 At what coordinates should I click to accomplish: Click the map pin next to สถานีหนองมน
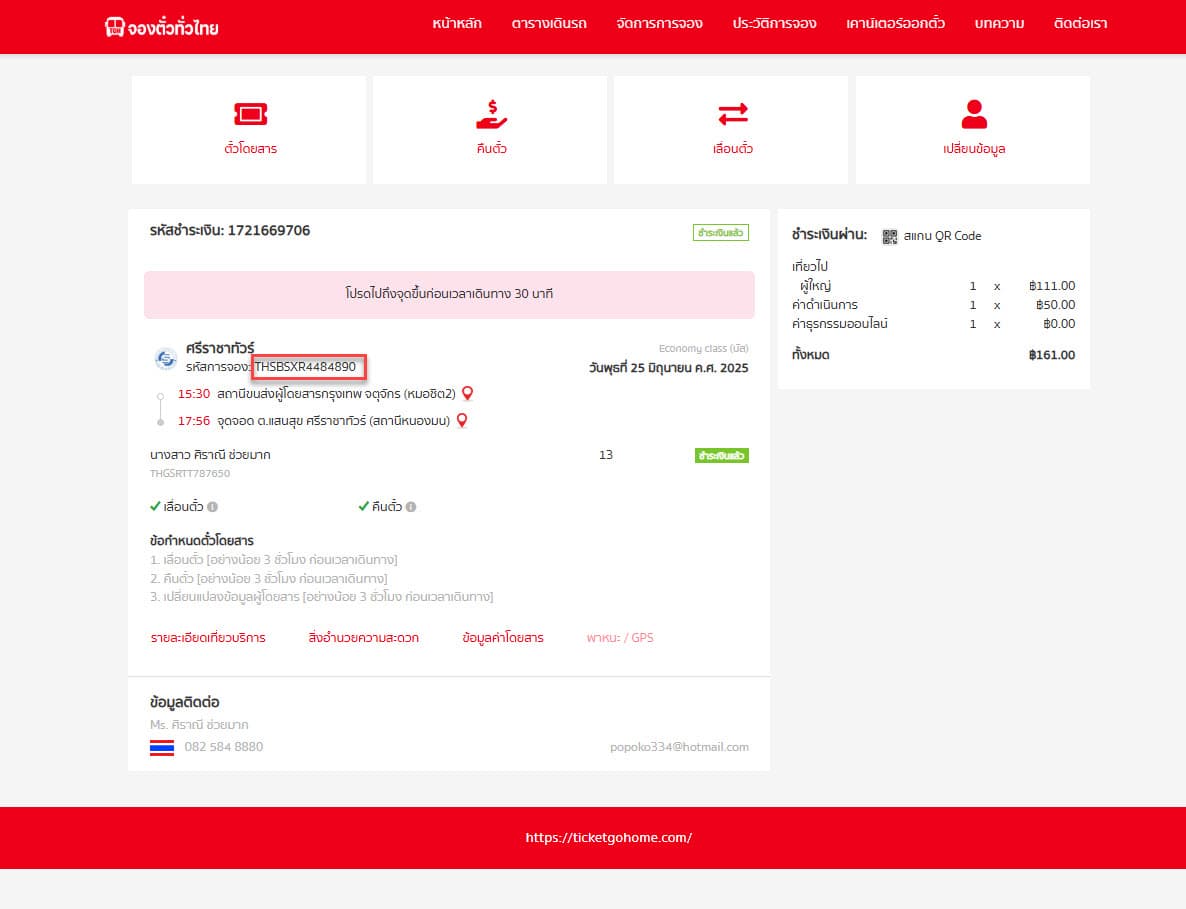coord(462,421)
